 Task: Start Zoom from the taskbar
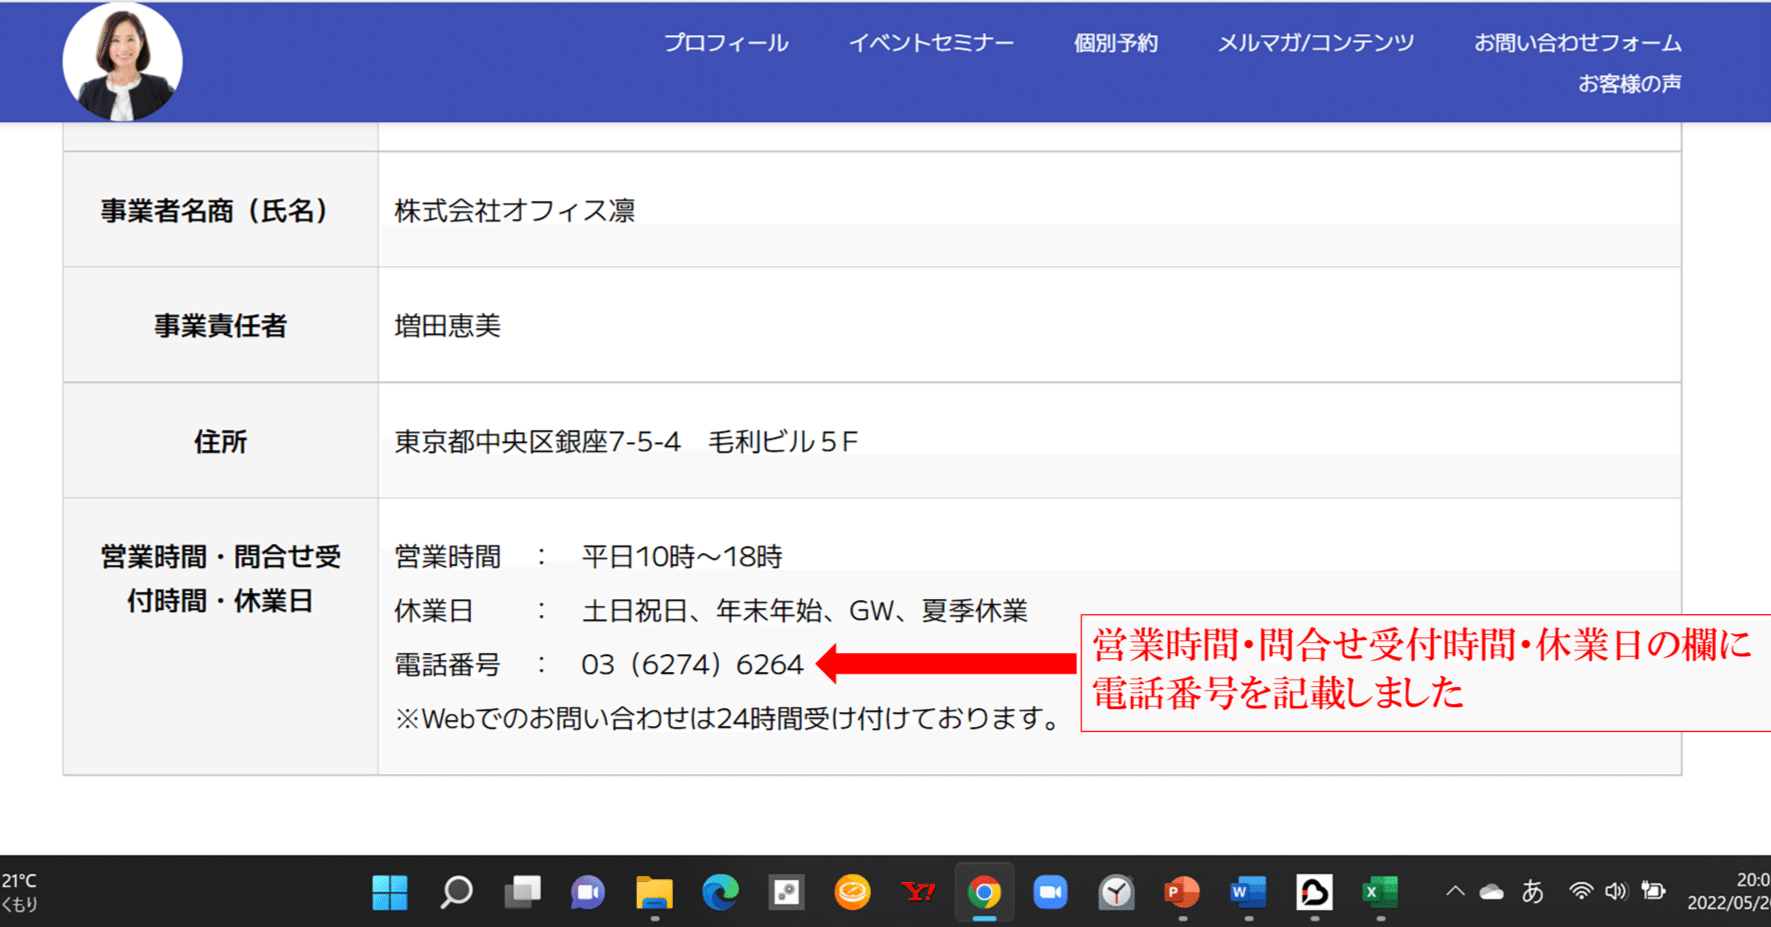(x=1050, y=892)
